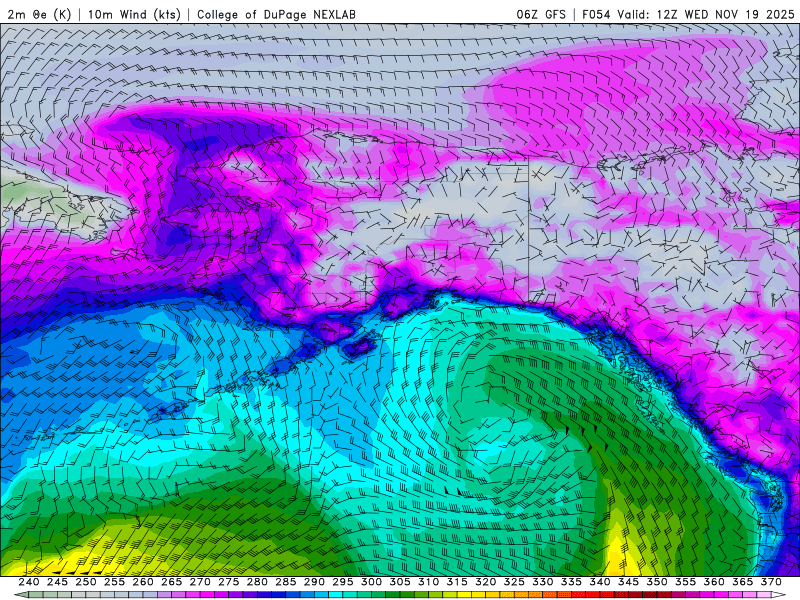This screenshot has width=800, height=600.
Task: Select the 330 colorbar tick label
Action: (543, 582)
